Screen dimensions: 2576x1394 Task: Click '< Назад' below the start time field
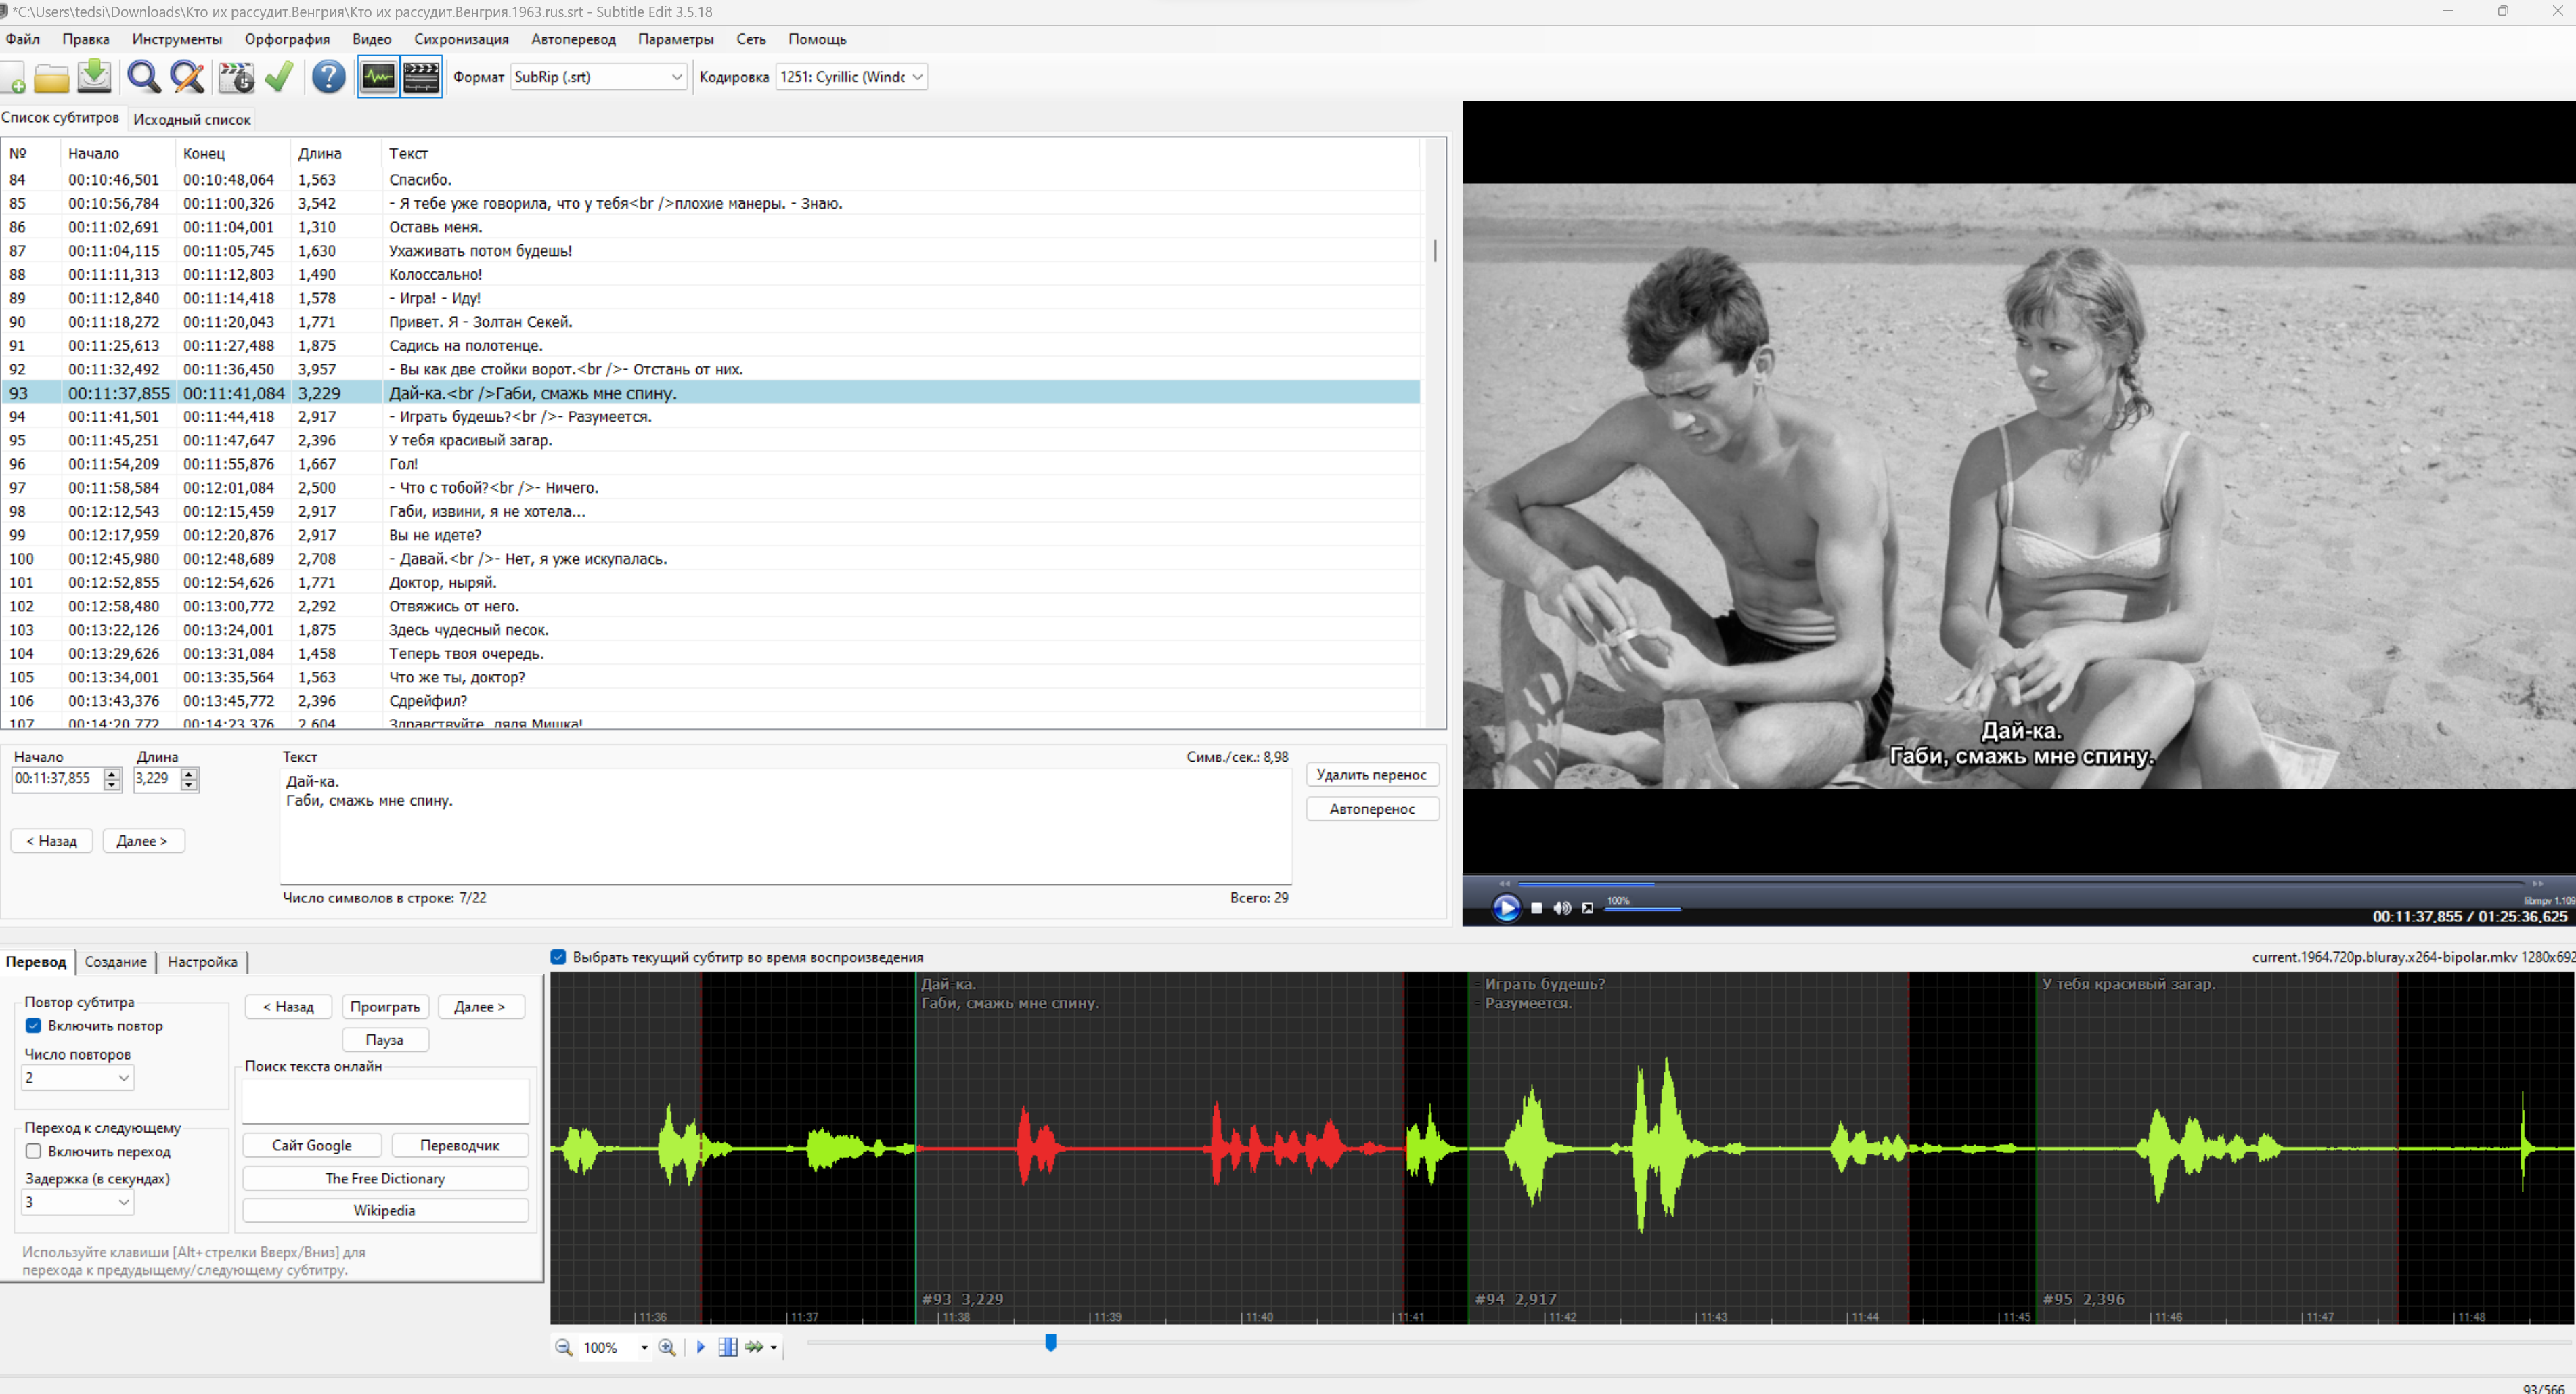click(x=52, y=841)
